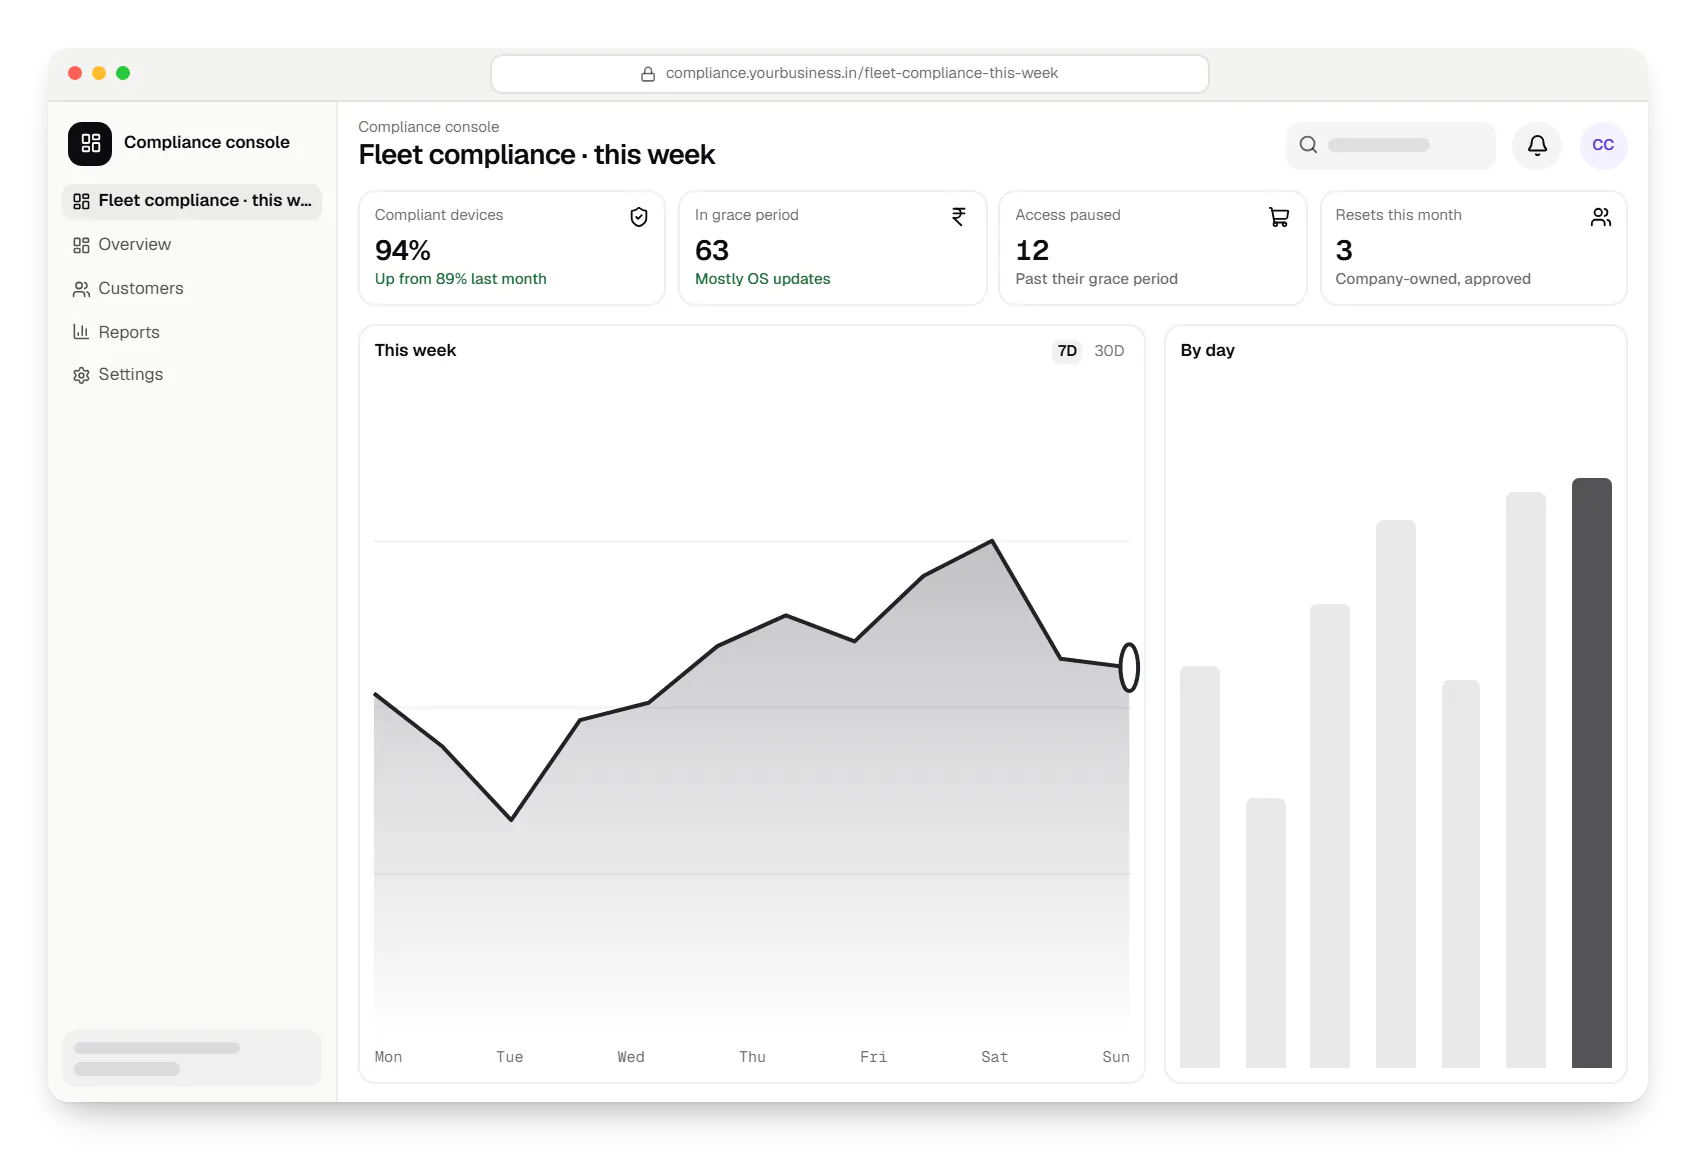Focus the search input field
This screenshot has width=1696, height=1150.
pos(1391,145)
